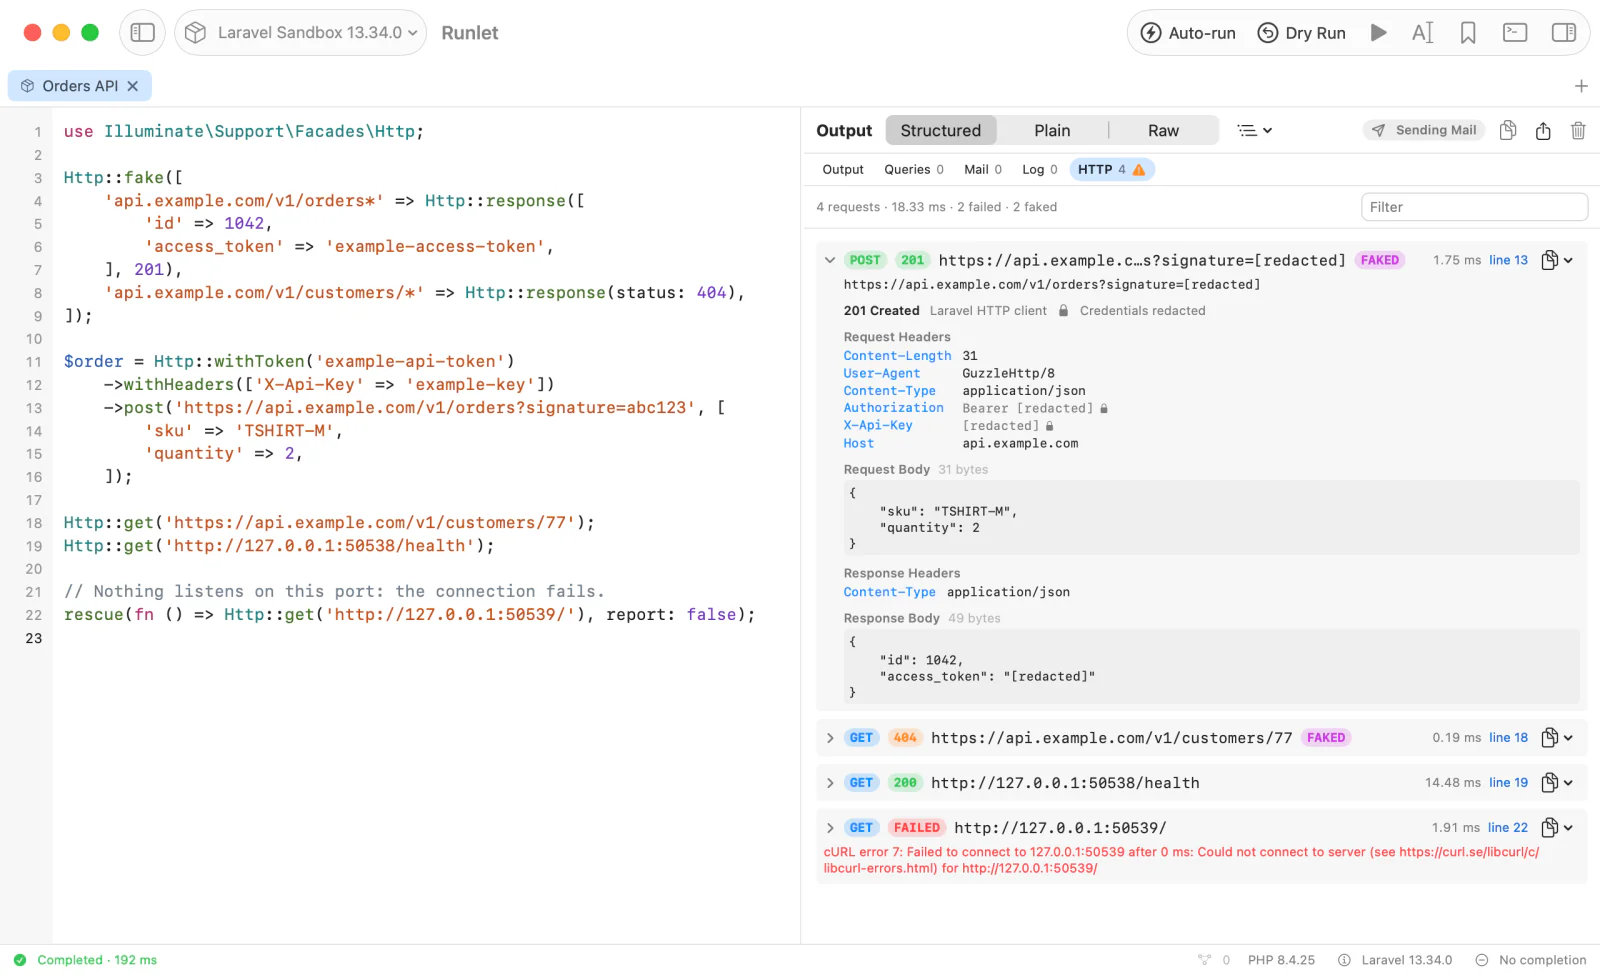The image size is (1600, 975).
Task: Select the HTTP 4 sub-tab
Action: click(1112, 169)
